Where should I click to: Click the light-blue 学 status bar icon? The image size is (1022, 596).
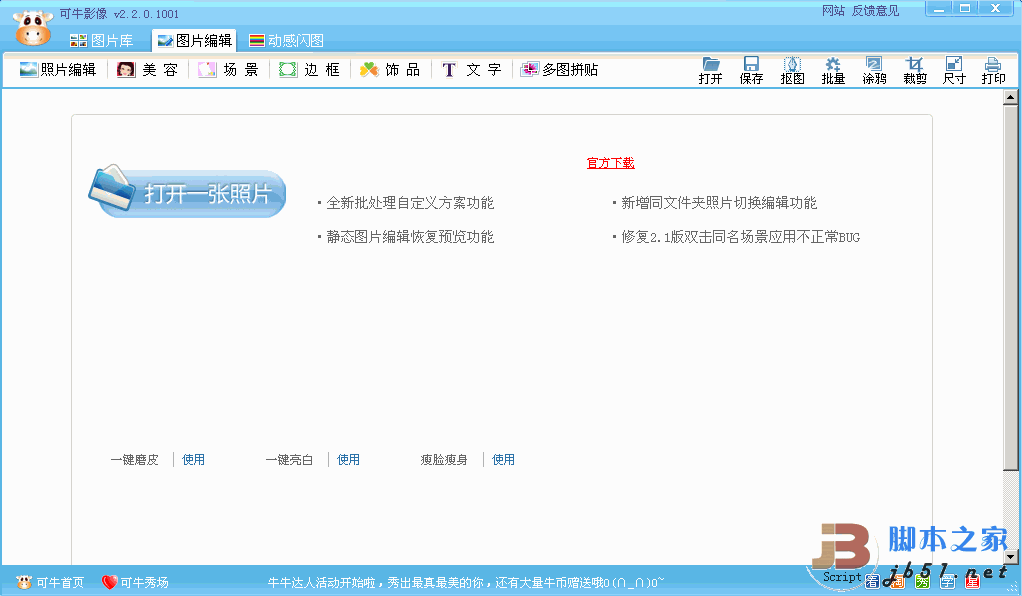947,580
